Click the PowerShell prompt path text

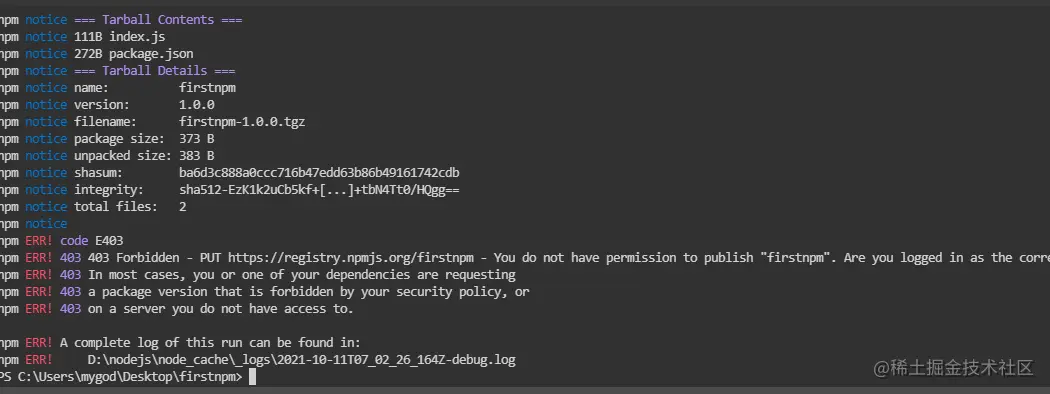tap(130, 377)
